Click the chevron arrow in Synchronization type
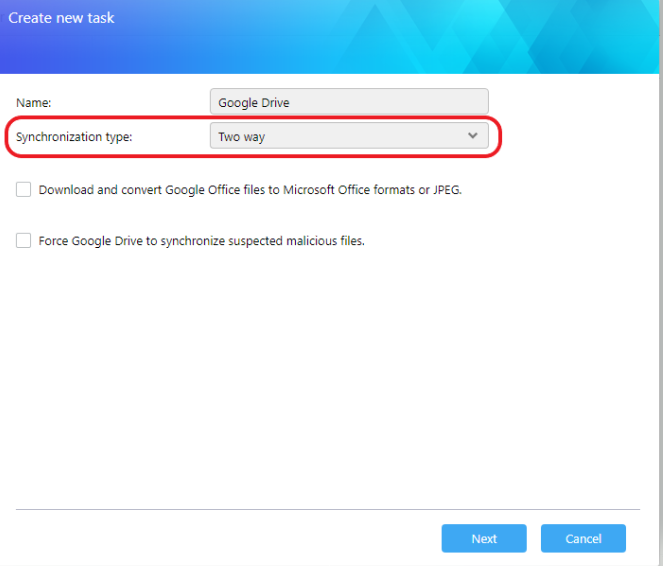The image size is (663, 566). (x=472, y=136)
